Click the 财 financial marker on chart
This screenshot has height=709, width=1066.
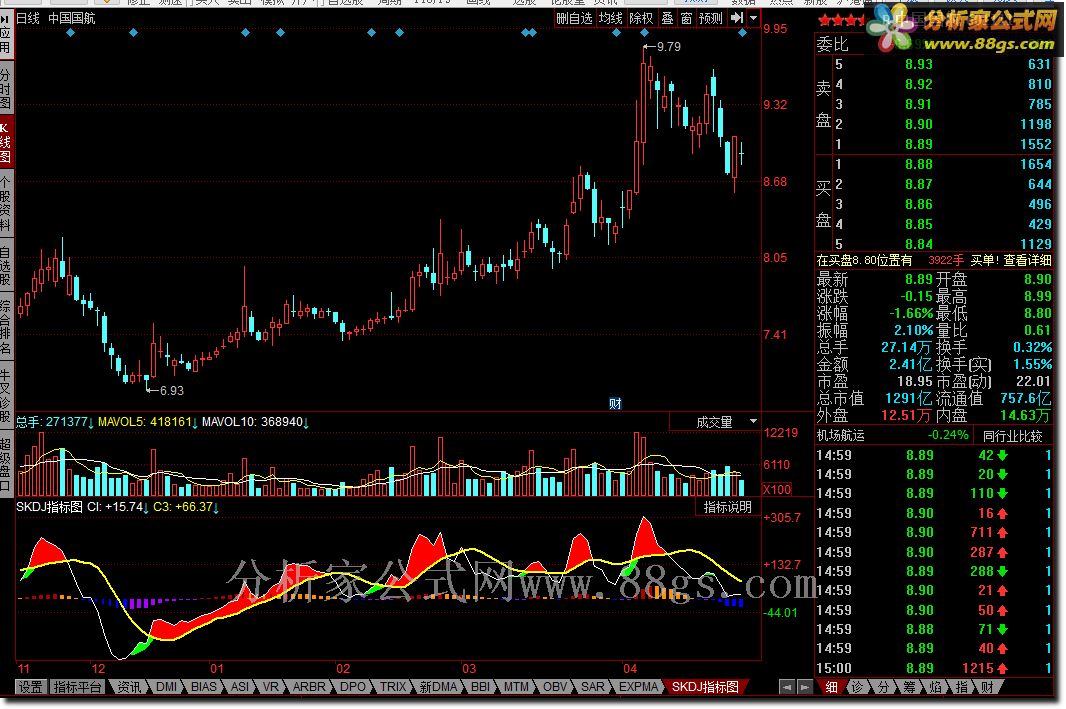pos(615,404)
